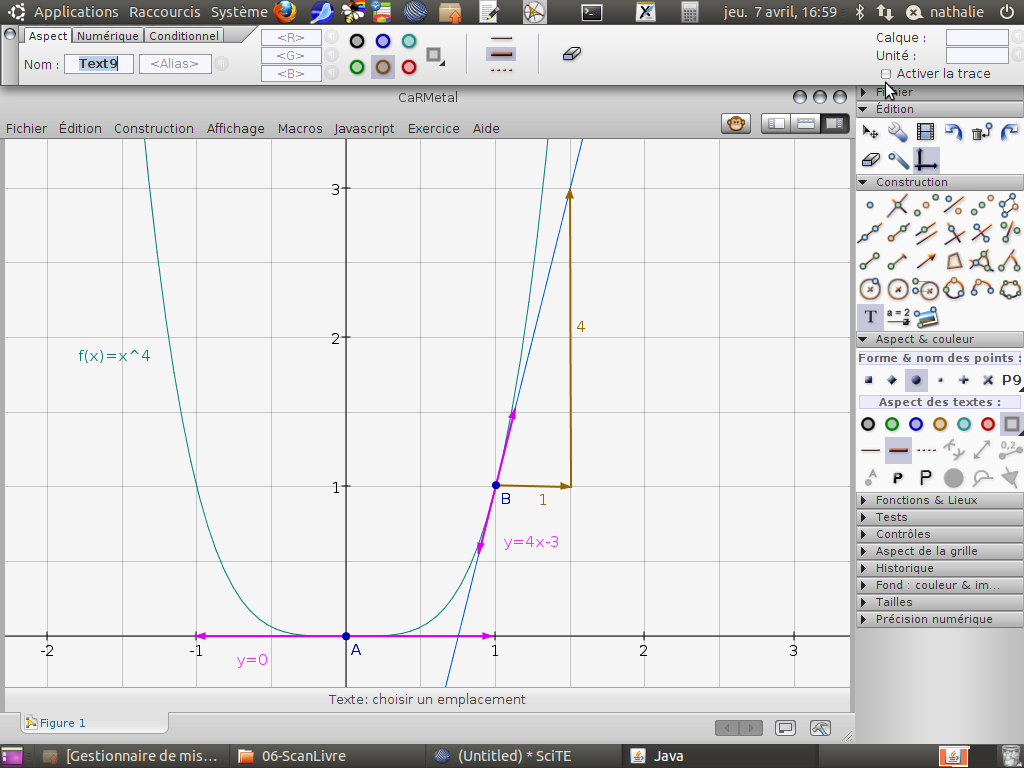This screenshot has height=768, width=1024.
Task: Click the monkey icon in the toolbar
Action: tap(736, 124)
